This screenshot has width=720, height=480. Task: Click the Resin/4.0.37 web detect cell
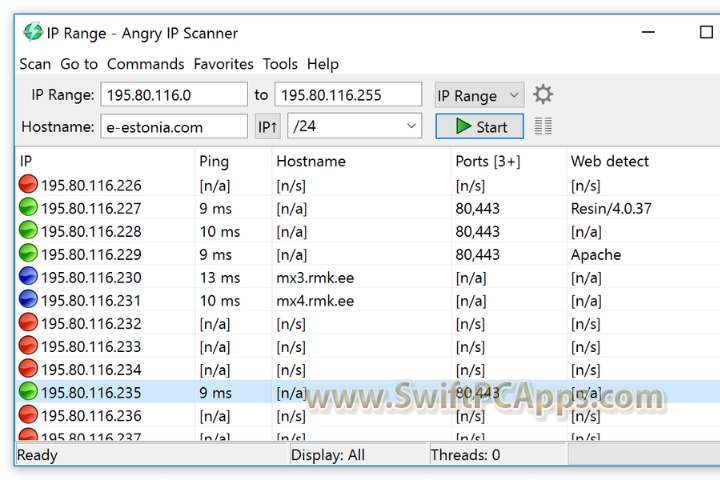coord(611,209)
